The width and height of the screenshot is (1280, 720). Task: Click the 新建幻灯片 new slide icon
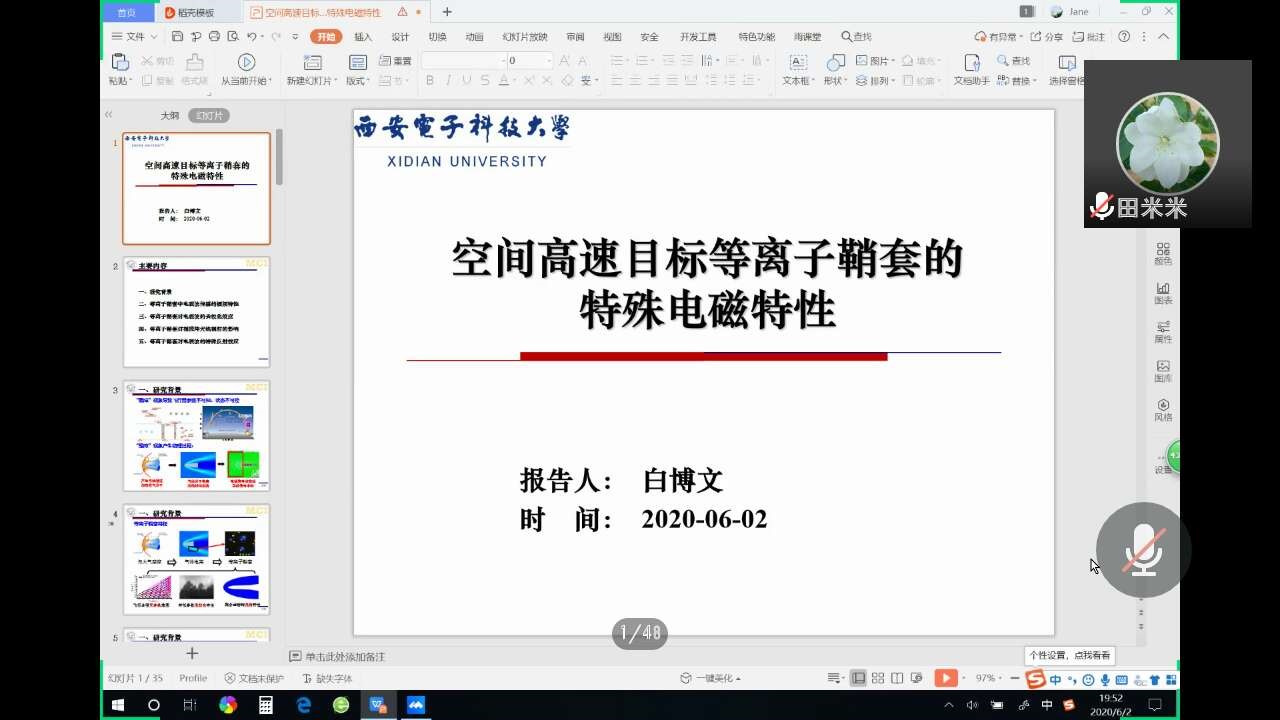click(x=311, y=62)
